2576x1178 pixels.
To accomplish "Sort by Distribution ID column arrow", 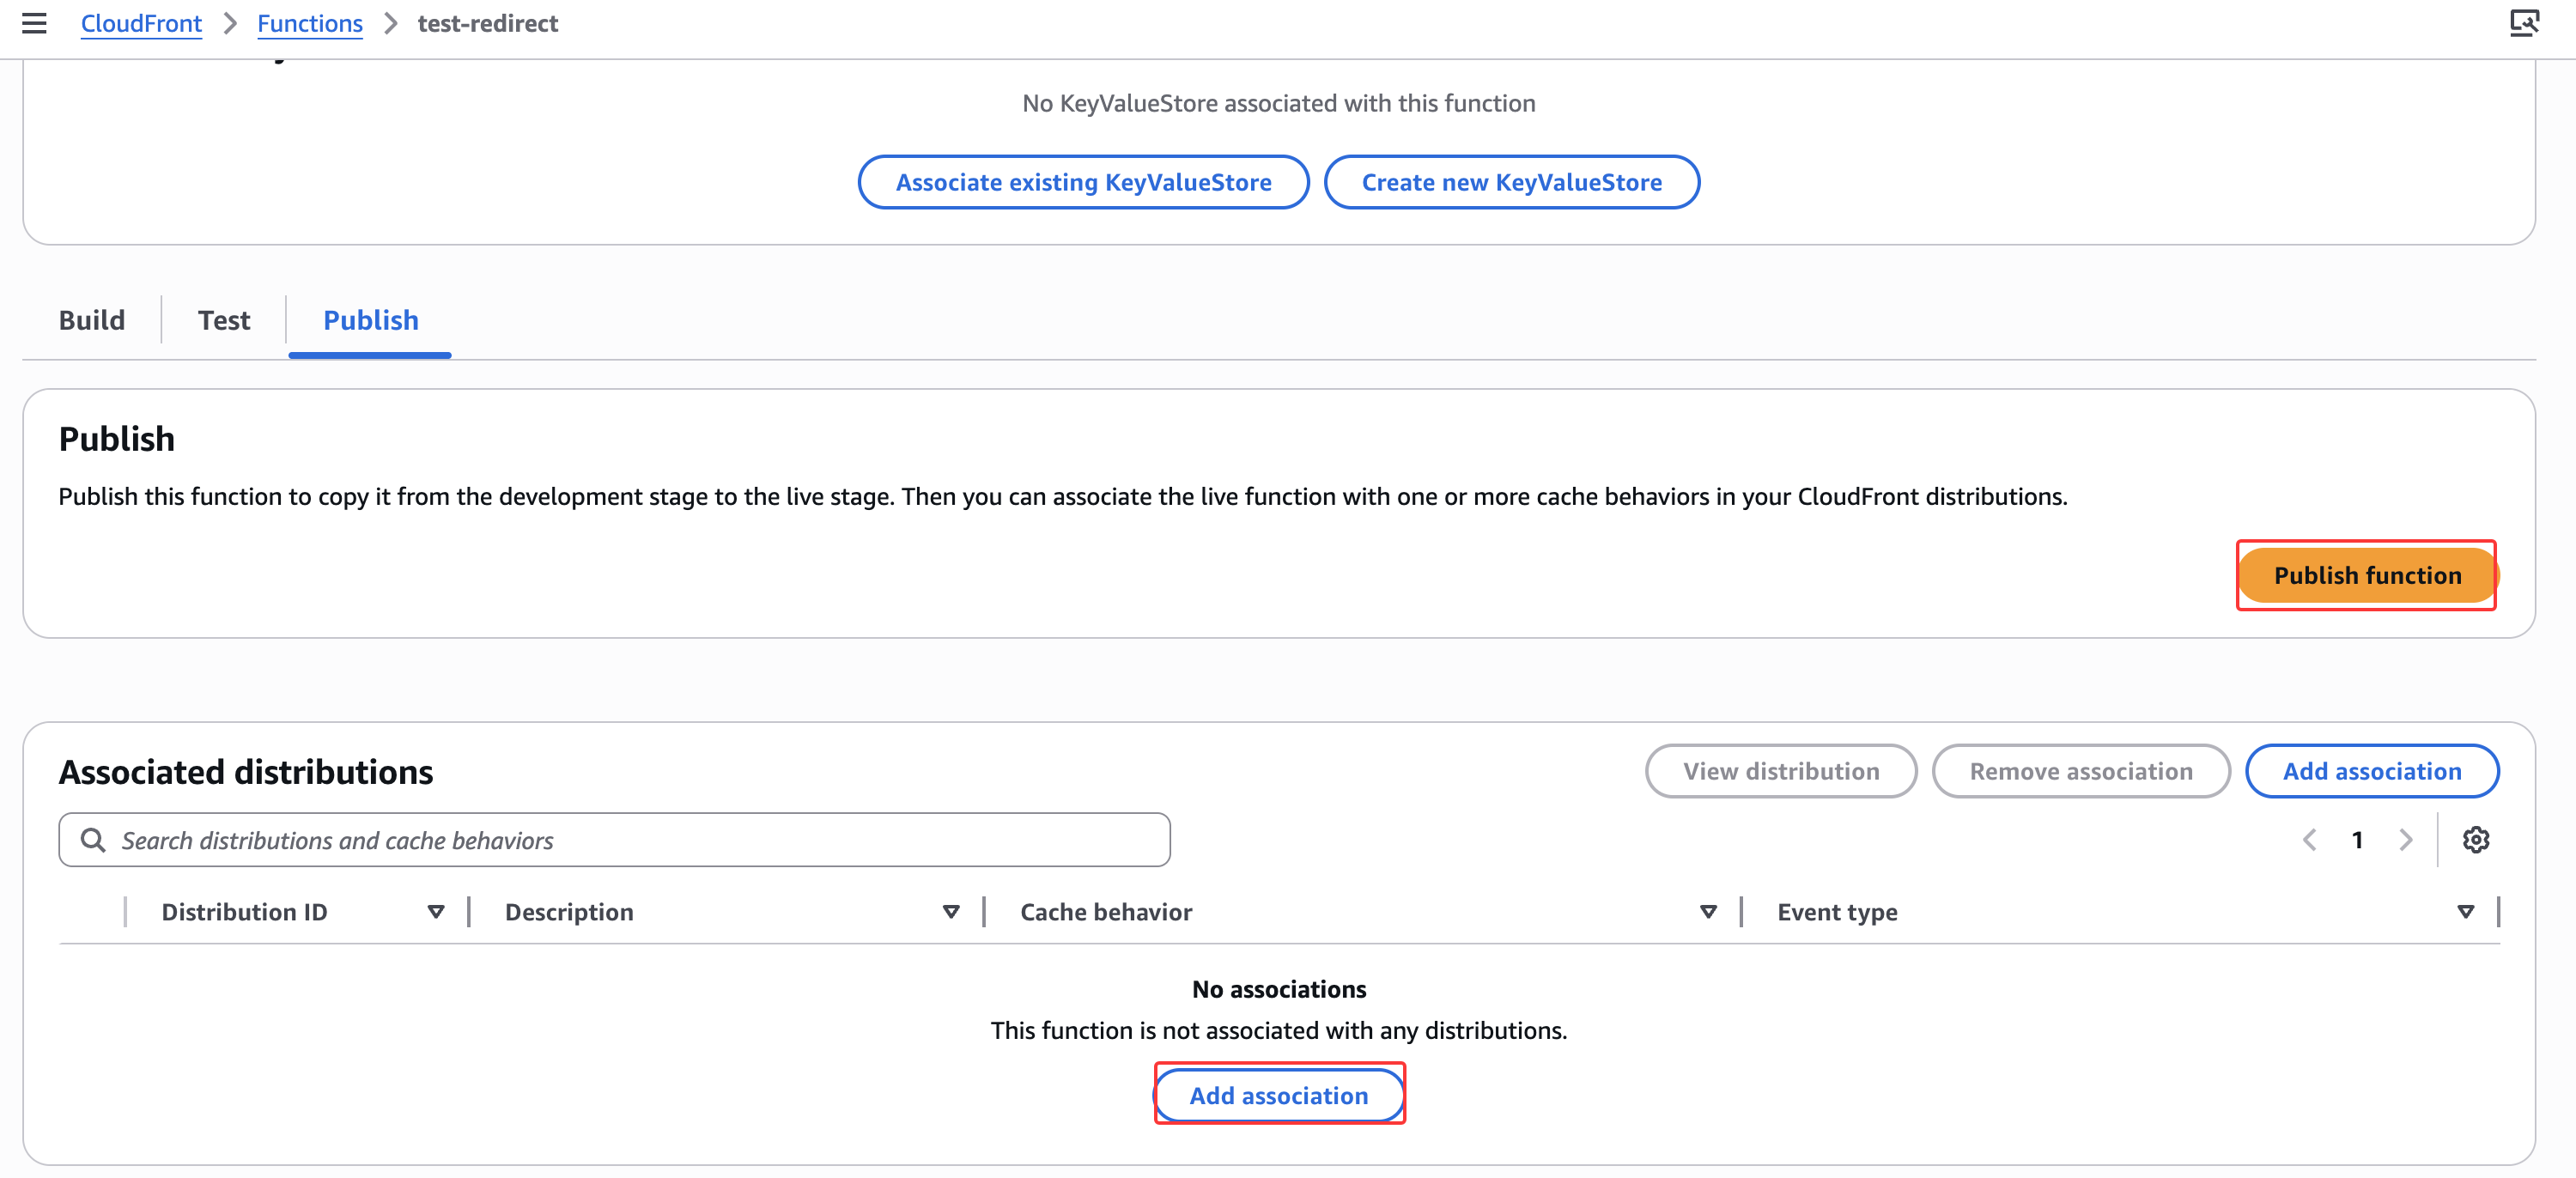I will pyautogui.click(x=435, y=912).
